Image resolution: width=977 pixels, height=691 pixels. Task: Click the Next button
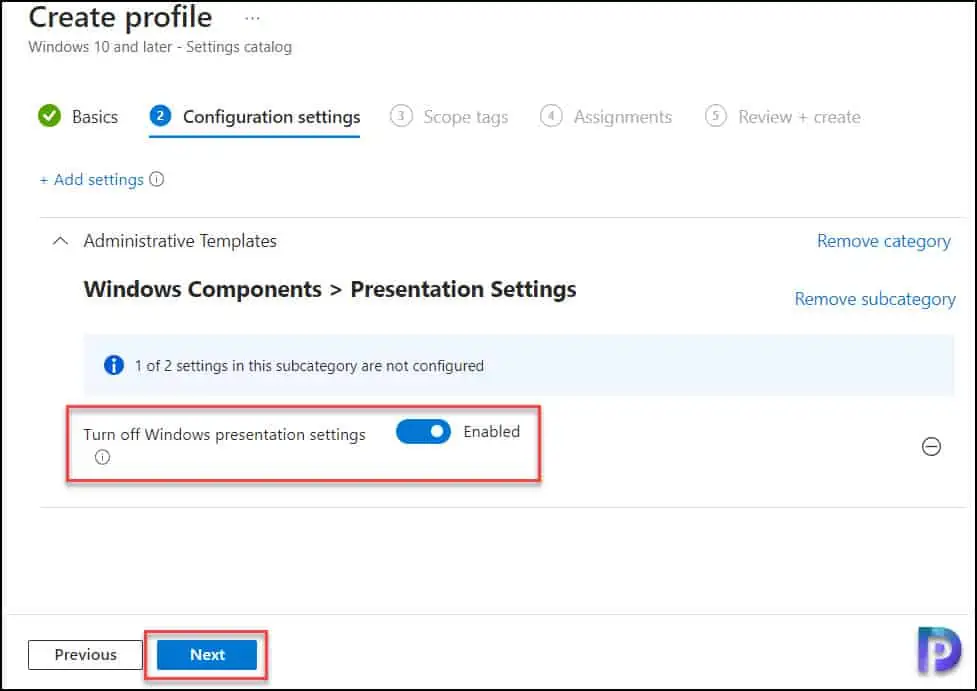pyautogui.click(x=207, y=655)
